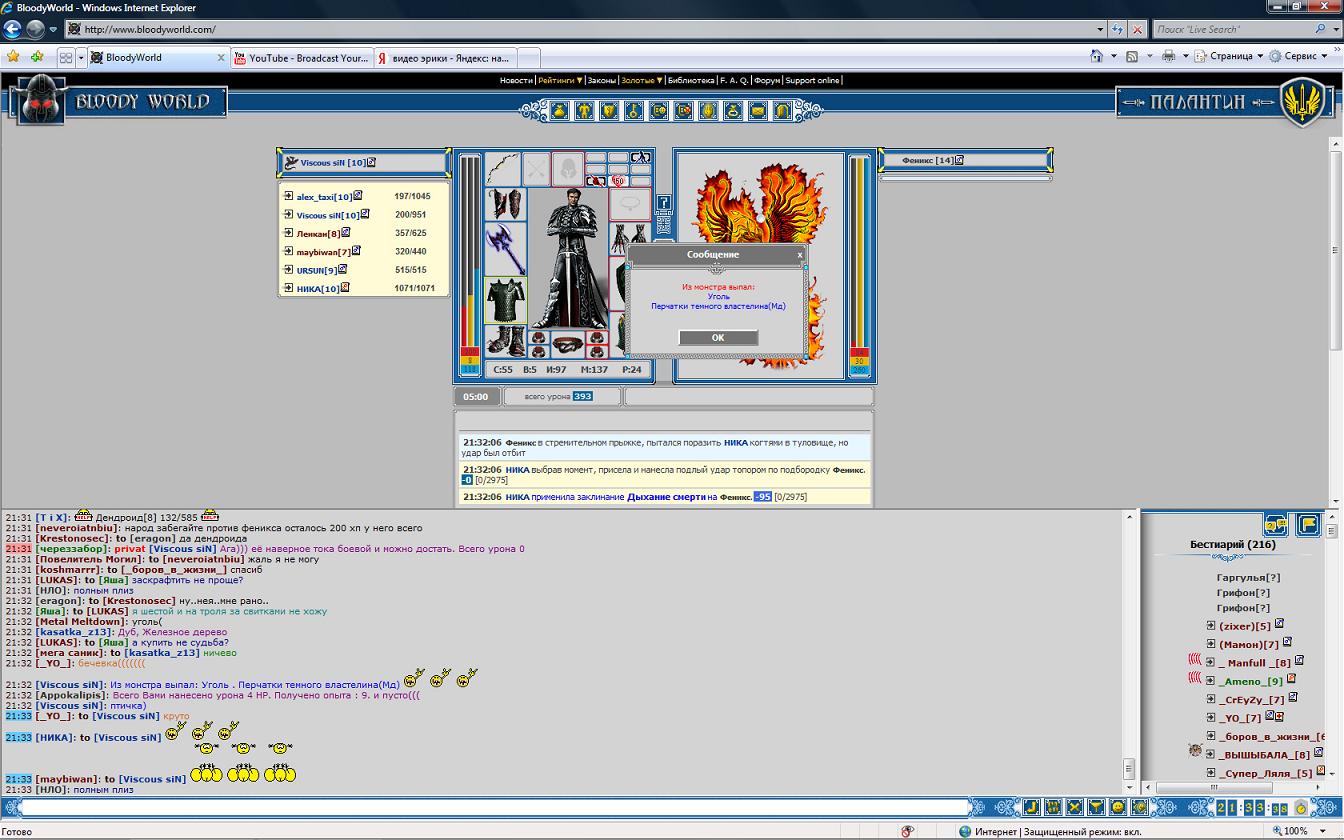The image size is (1344, 840).
Task: Click the stopwatch icon next to game clock
Action: [x=1302, y=808]
